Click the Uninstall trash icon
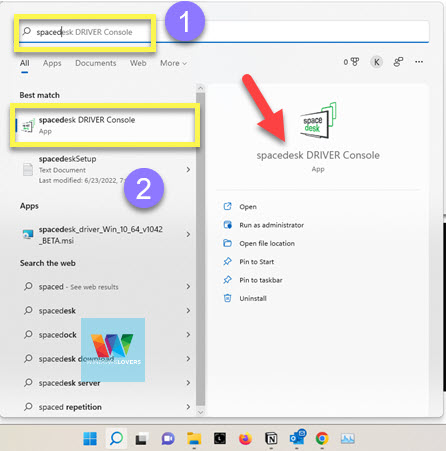 coord(227,298)
